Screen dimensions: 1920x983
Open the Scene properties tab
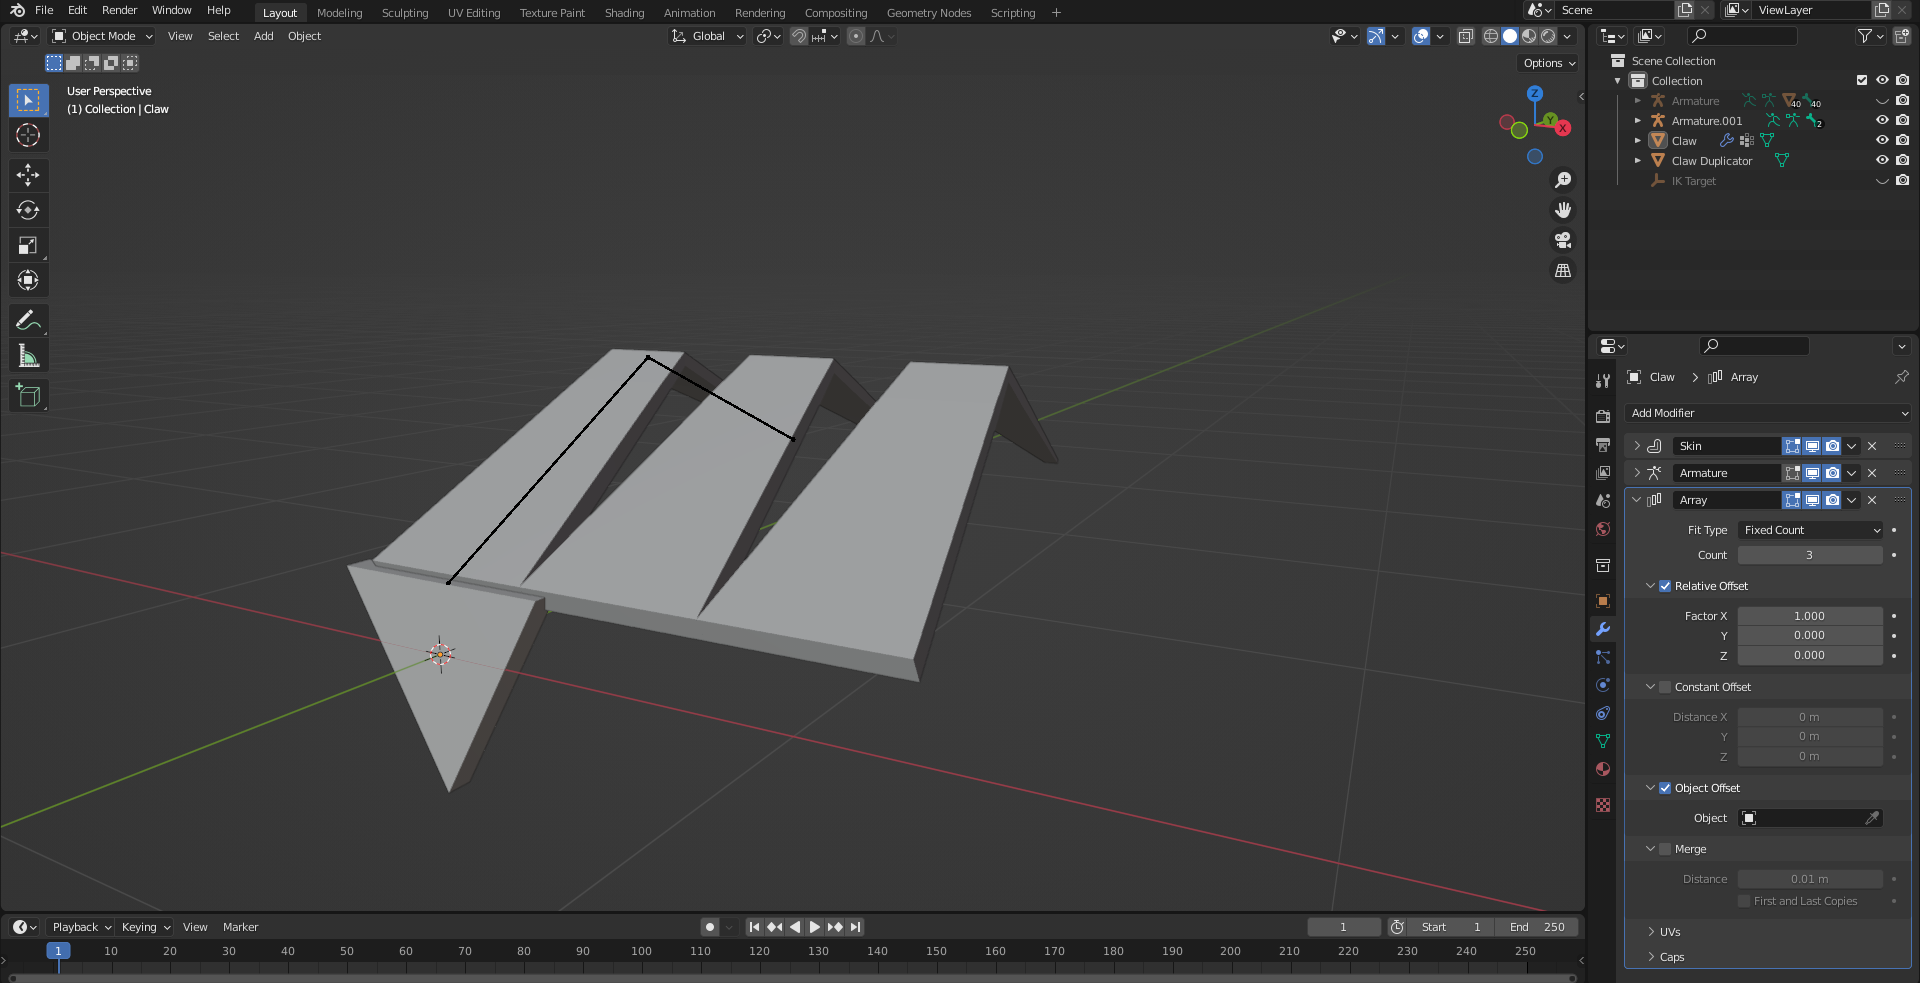tap(1603, 500)
